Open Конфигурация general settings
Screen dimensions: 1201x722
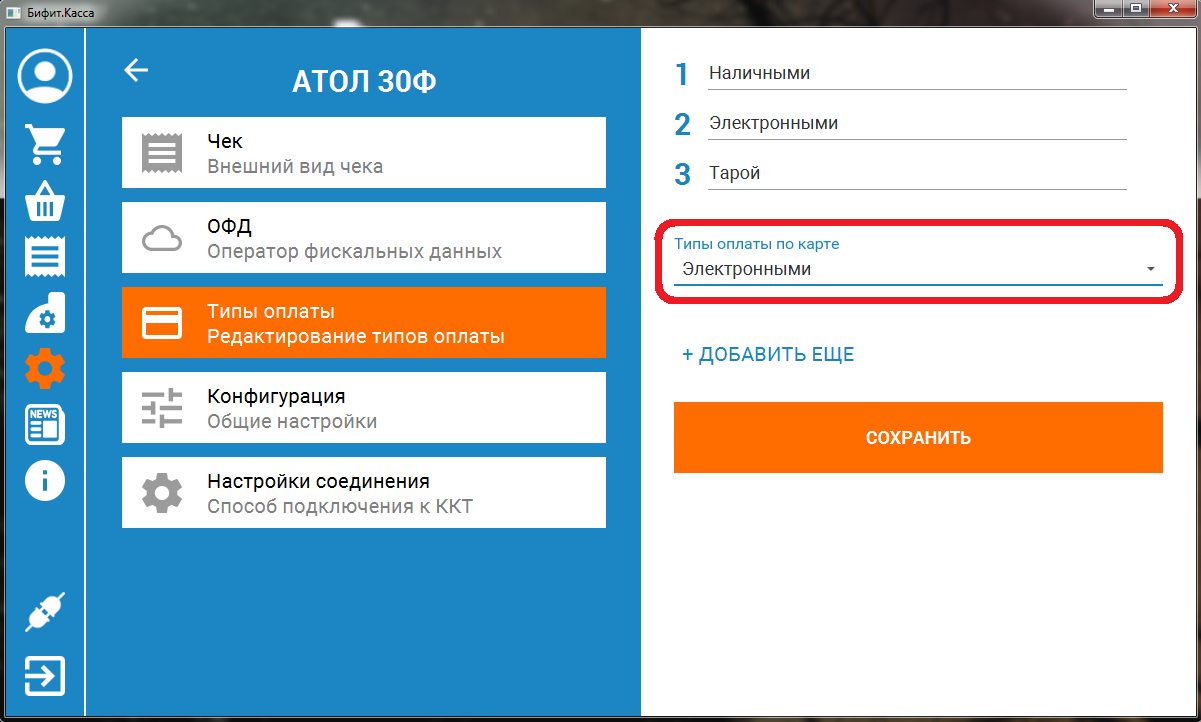[x=364, y=408]
